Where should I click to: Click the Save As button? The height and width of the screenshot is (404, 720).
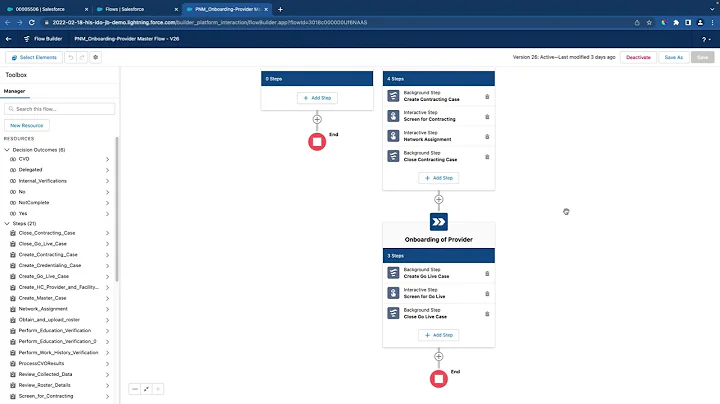(674, 57)
